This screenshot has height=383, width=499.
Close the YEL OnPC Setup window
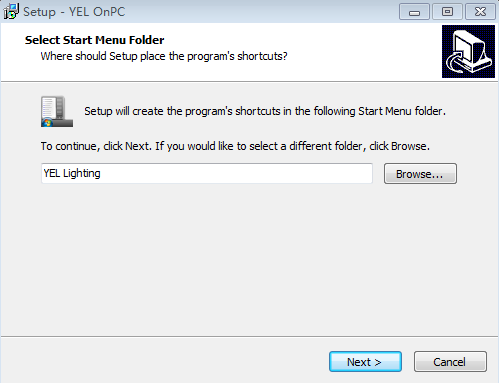coord(480,12)
